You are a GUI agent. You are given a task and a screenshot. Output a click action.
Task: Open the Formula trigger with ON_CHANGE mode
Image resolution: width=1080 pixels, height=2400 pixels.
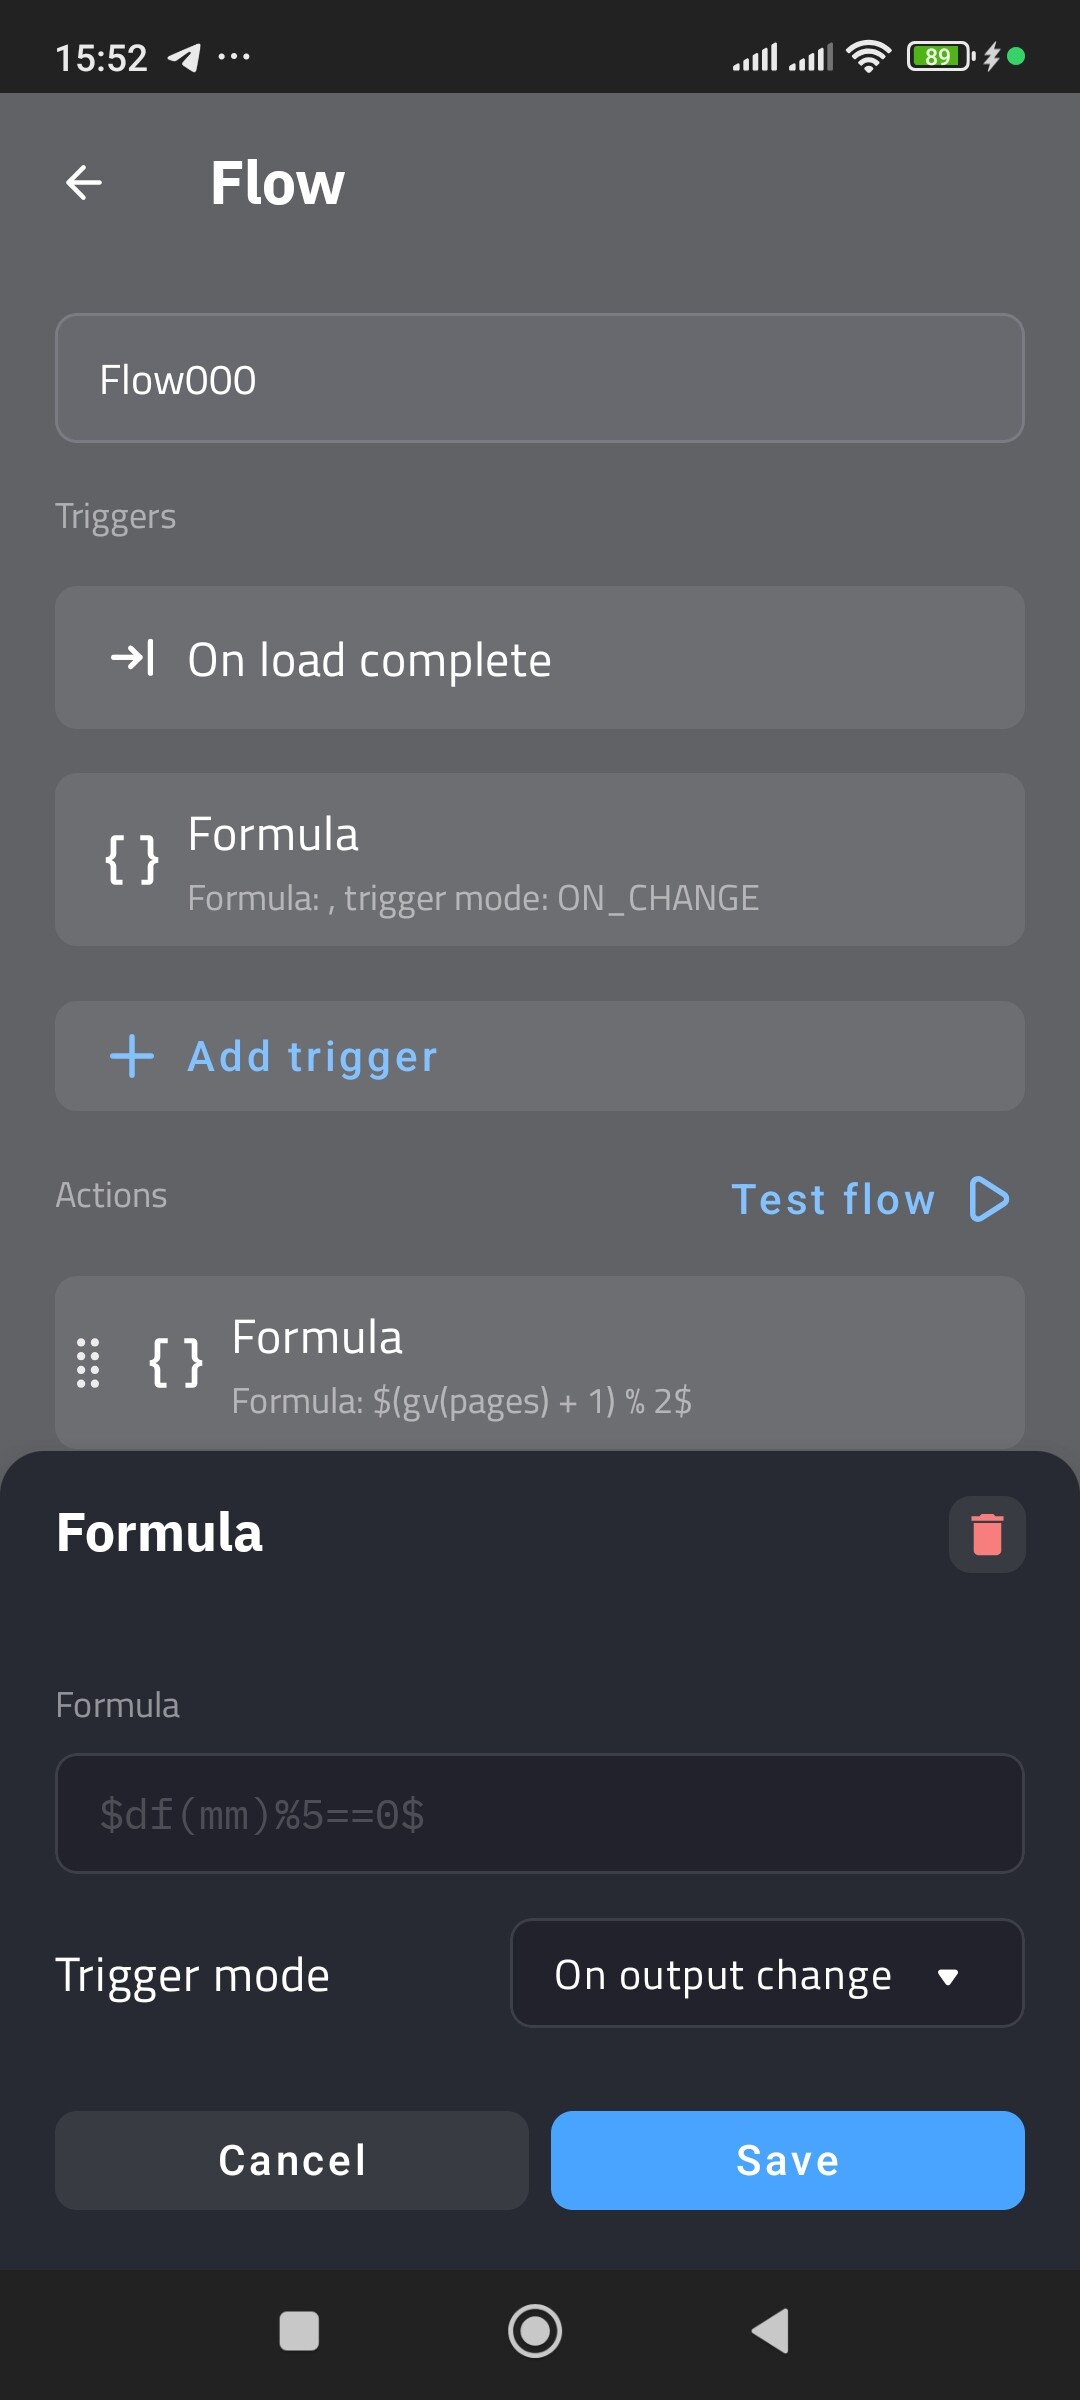tap(540, 860)
